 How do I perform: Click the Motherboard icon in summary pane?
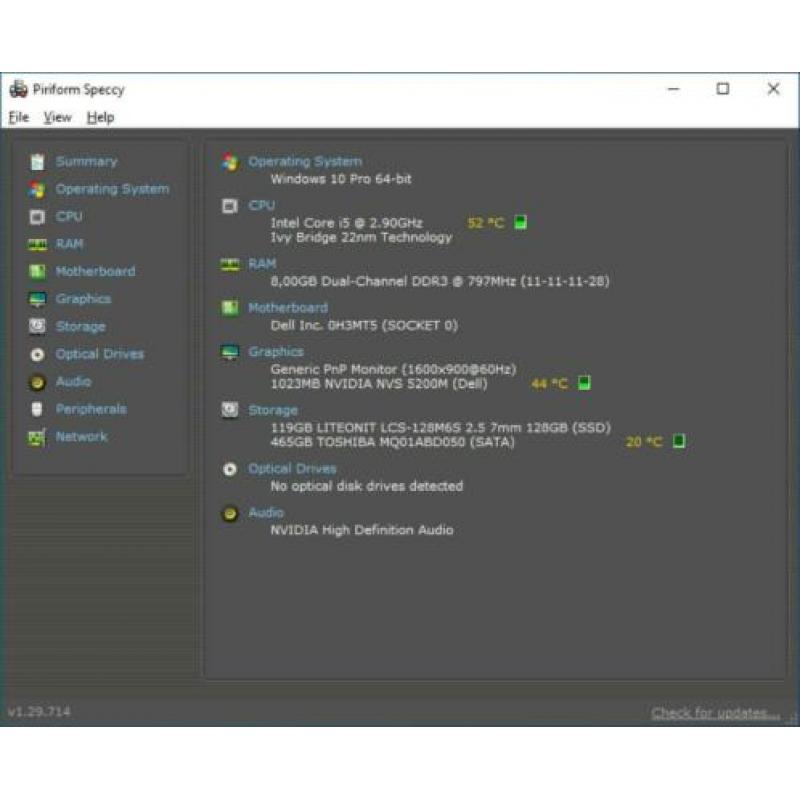coord(230,308)
